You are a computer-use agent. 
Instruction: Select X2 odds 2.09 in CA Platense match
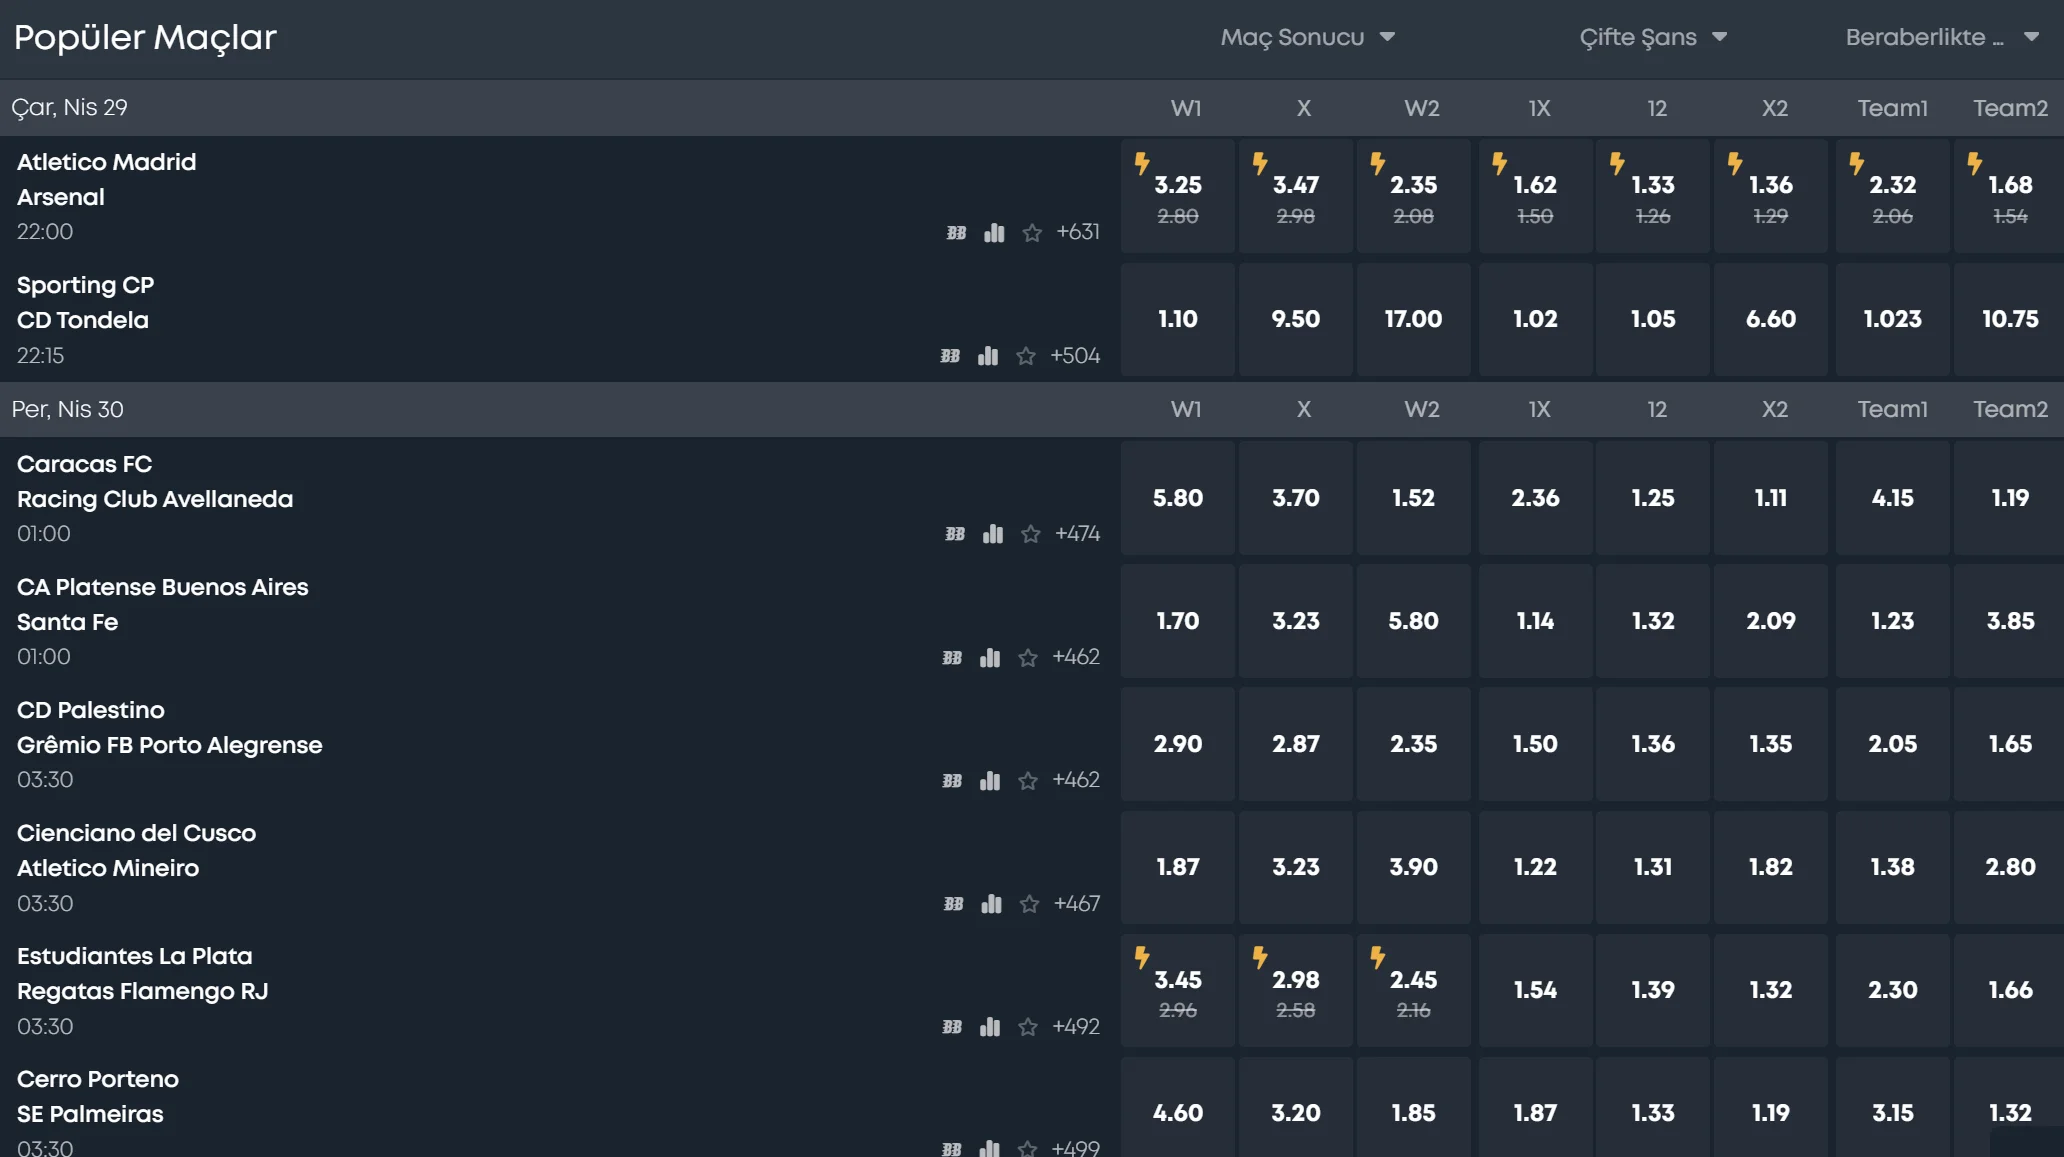click(1771, 621)
